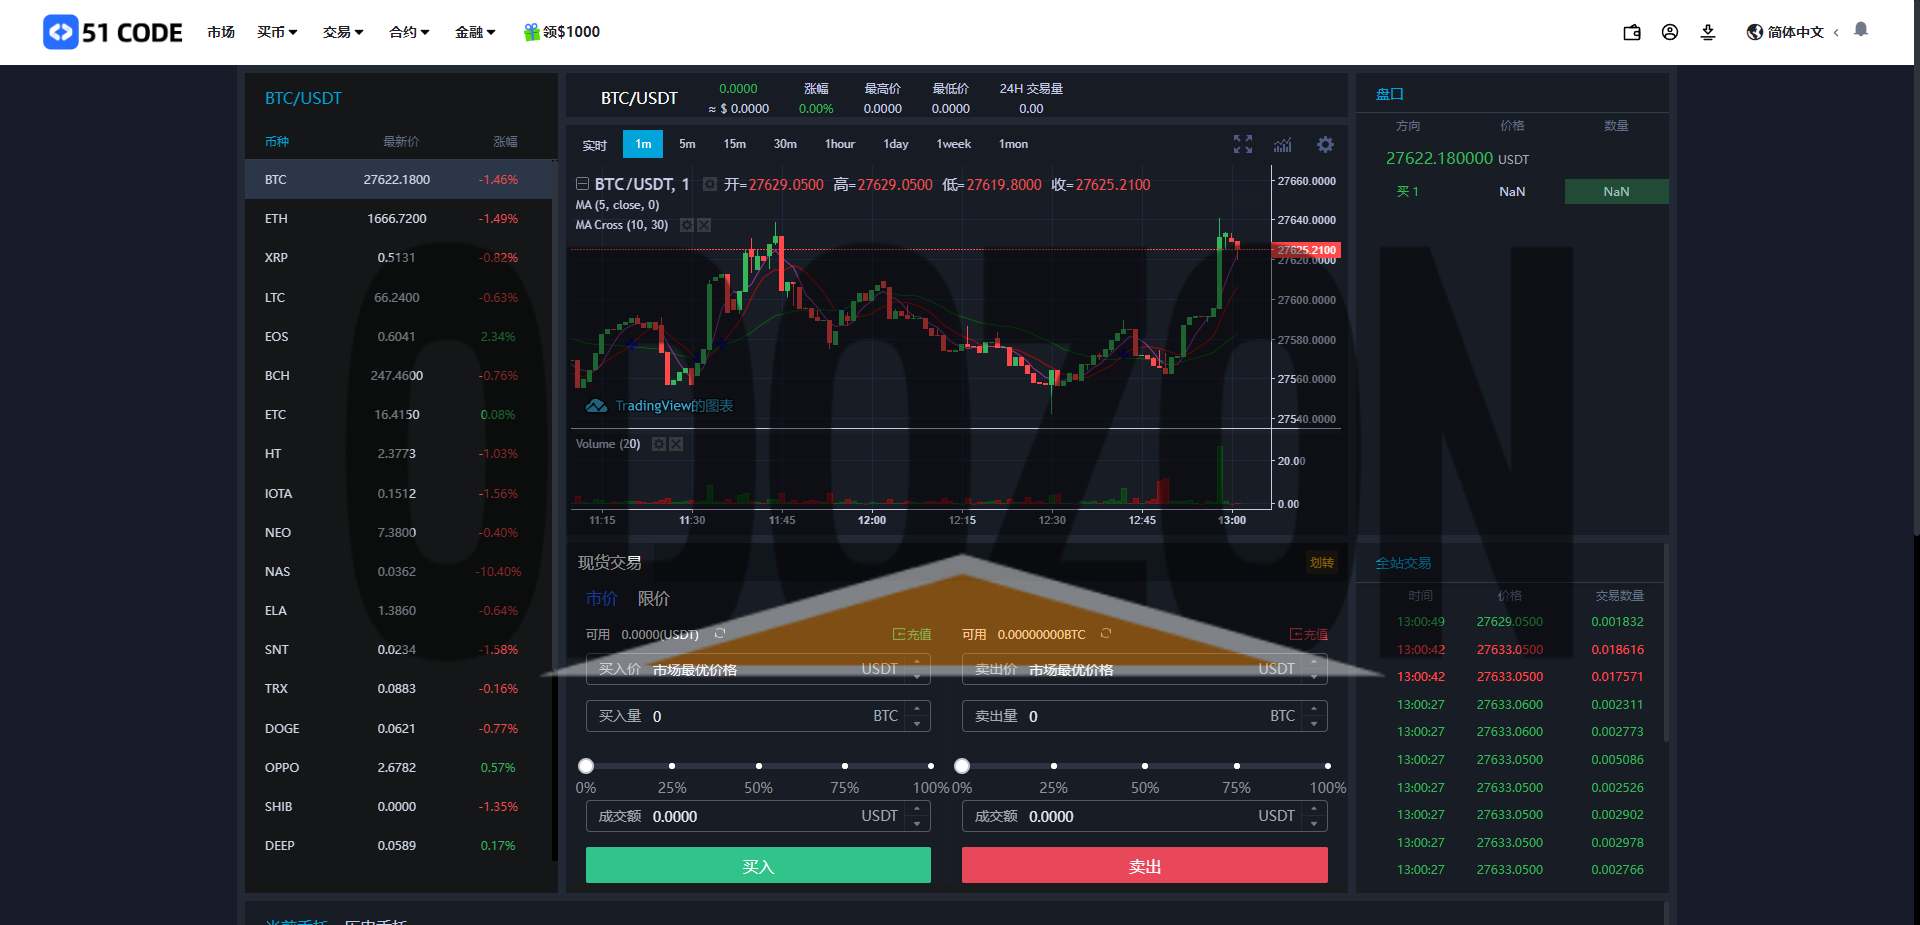The image size is (1920, 925).
Task: Select the 5m chart interval
Action: [x=687, y=144]
